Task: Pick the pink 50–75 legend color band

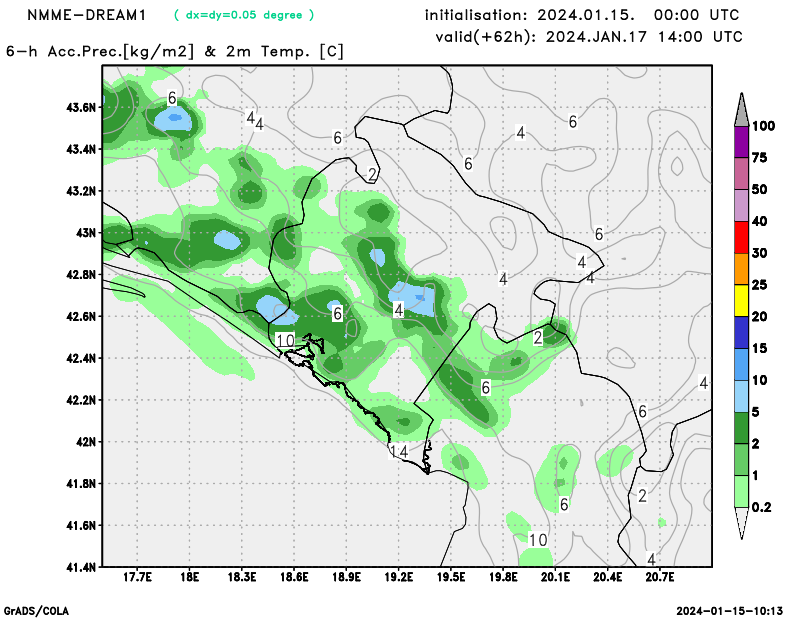Action: click(x=741, y=174)
